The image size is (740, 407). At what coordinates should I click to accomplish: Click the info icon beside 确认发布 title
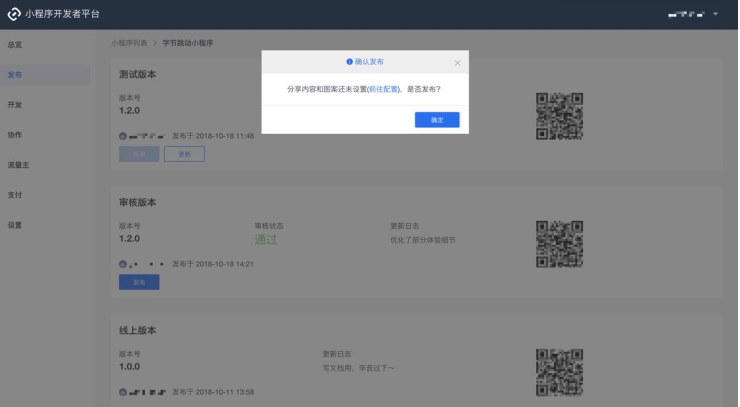(x=349, y=61)
